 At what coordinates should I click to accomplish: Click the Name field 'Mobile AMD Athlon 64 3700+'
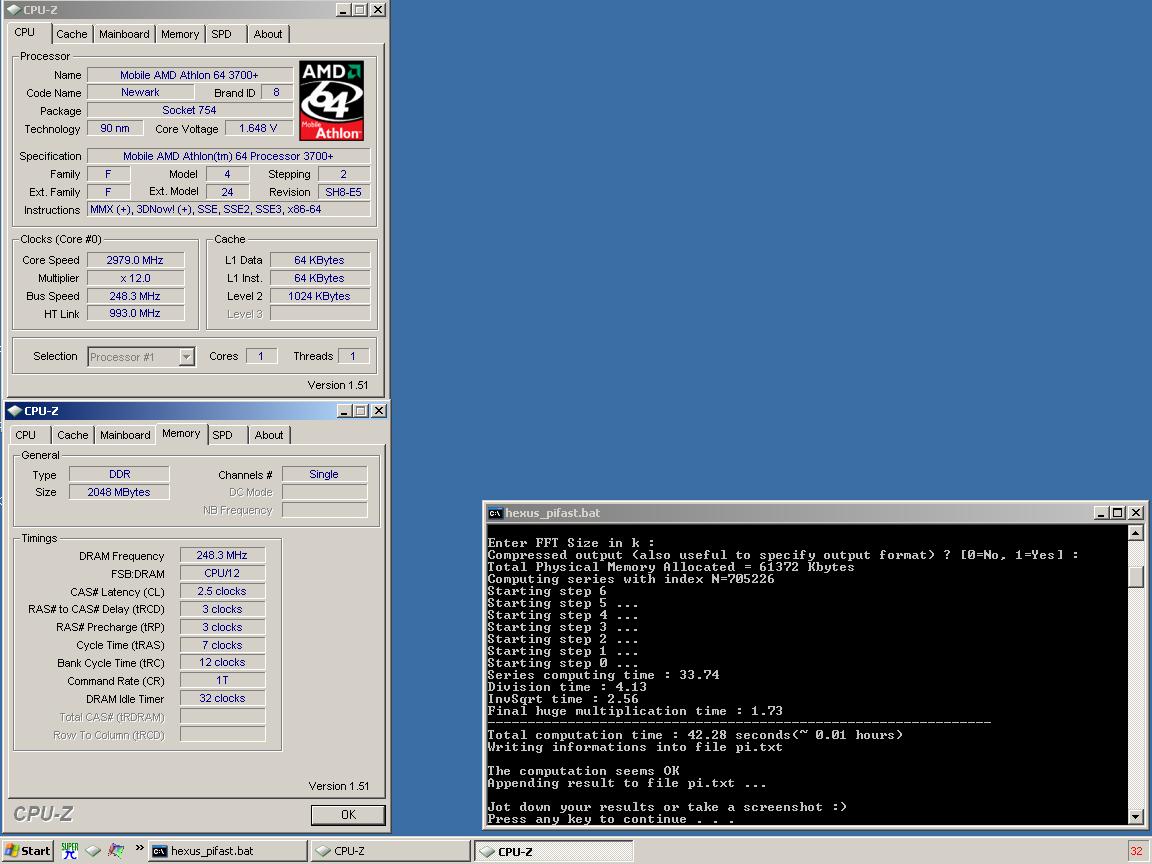[190, 75]
